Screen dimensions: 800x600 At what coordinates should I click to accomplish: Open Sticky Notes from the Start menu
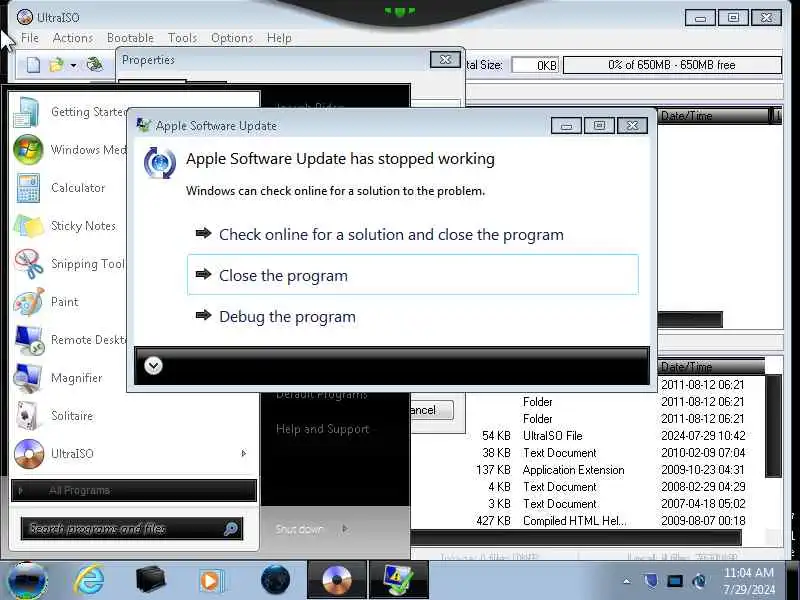(69, 226)
